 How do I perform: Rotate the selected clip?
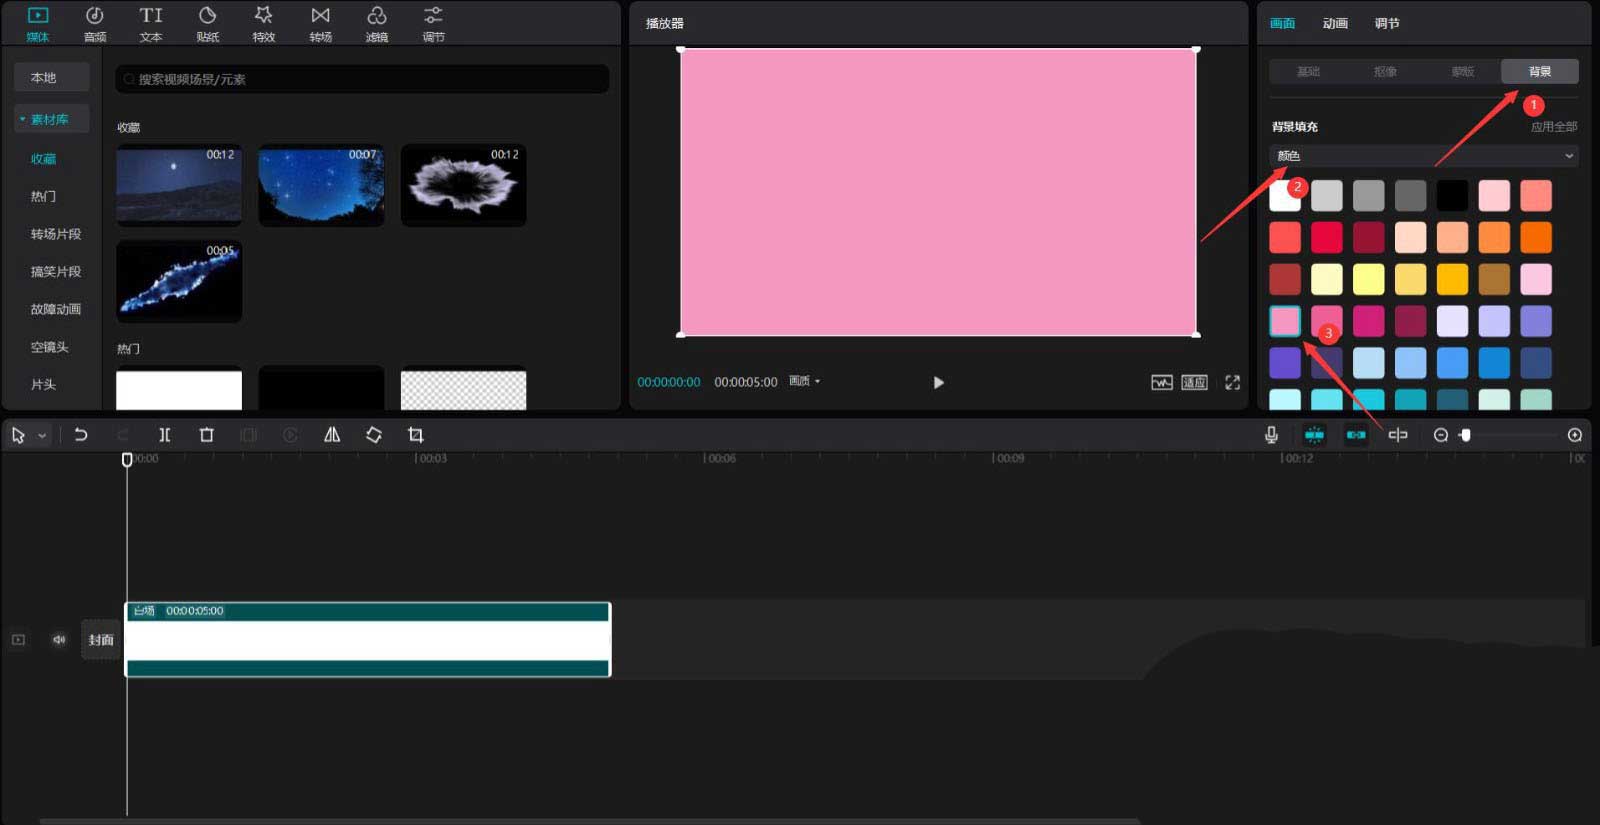(374, 435)
